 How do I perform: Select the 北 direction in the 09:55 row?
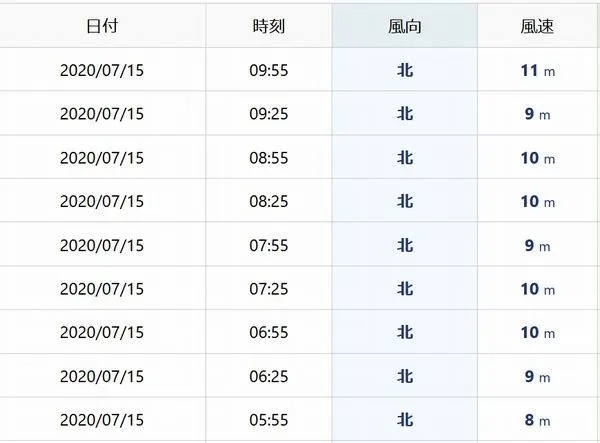point(405,70)
